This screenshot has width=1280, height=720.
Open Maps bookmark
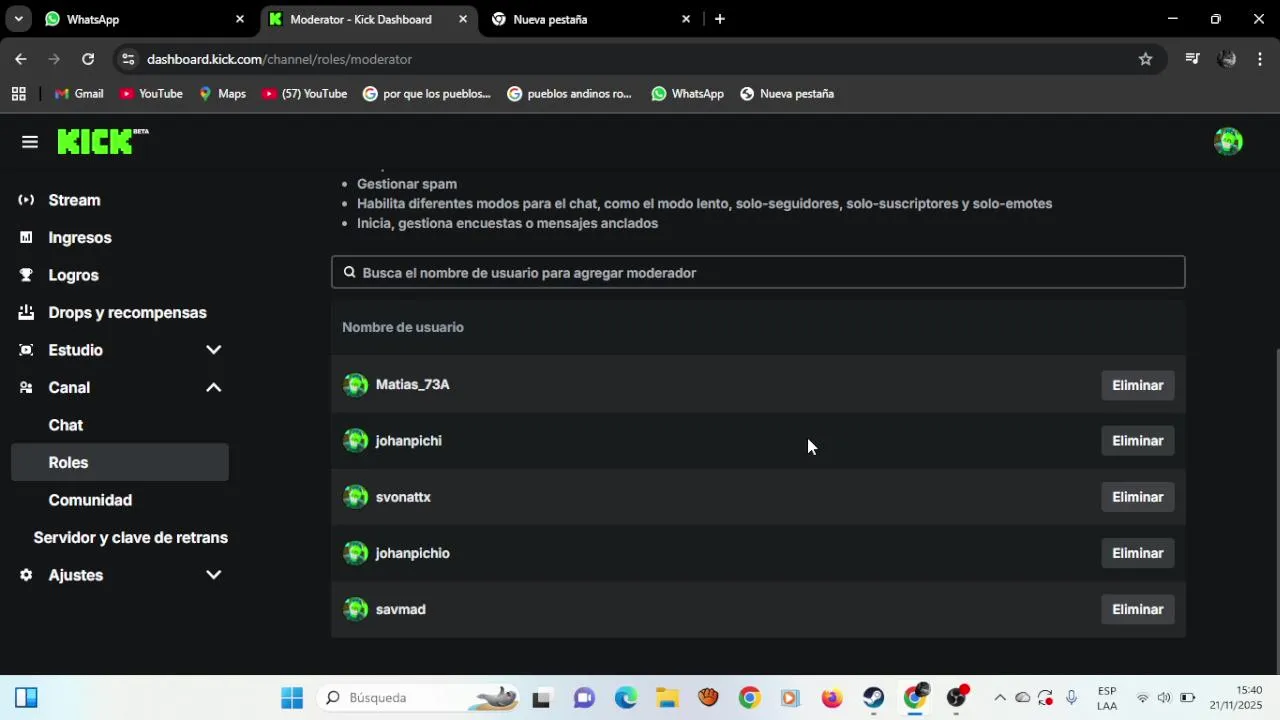pyautogui.click(x=222, y=94)
